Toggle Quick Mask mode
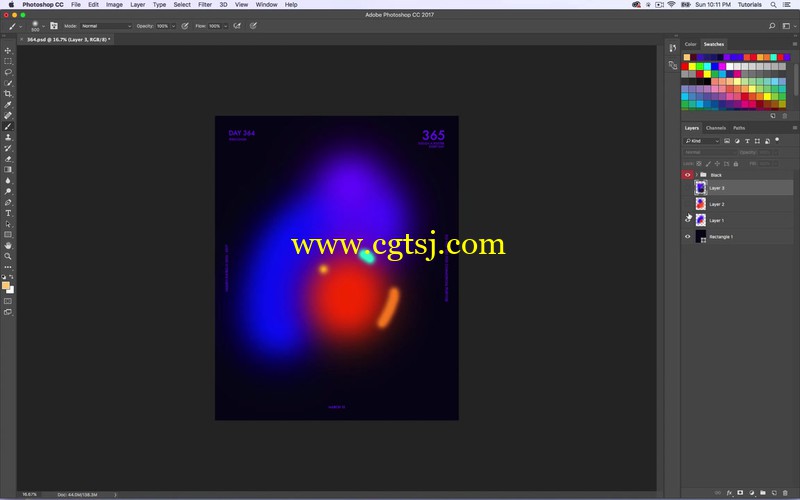Screen dimensions: 800x500 coord(8,301)
